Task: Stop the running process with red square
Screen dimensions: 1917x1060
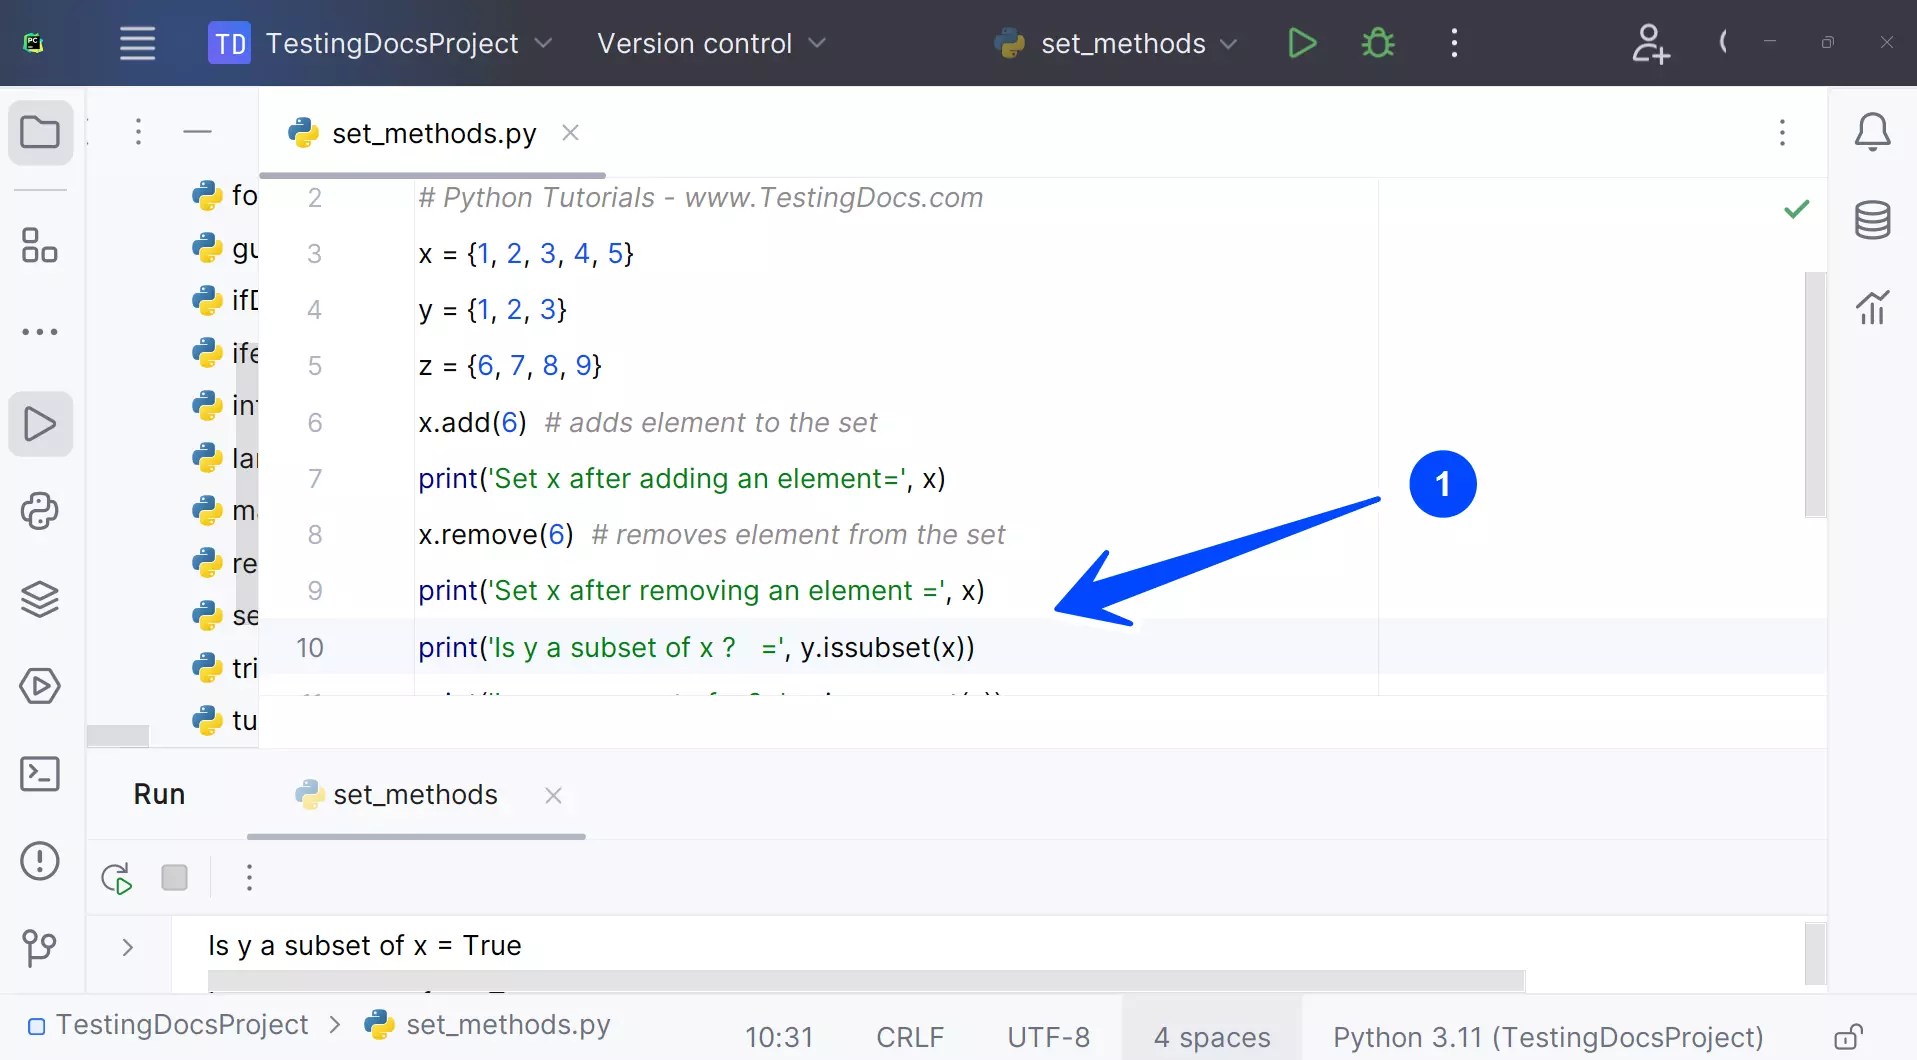Action: click(174, 877)
